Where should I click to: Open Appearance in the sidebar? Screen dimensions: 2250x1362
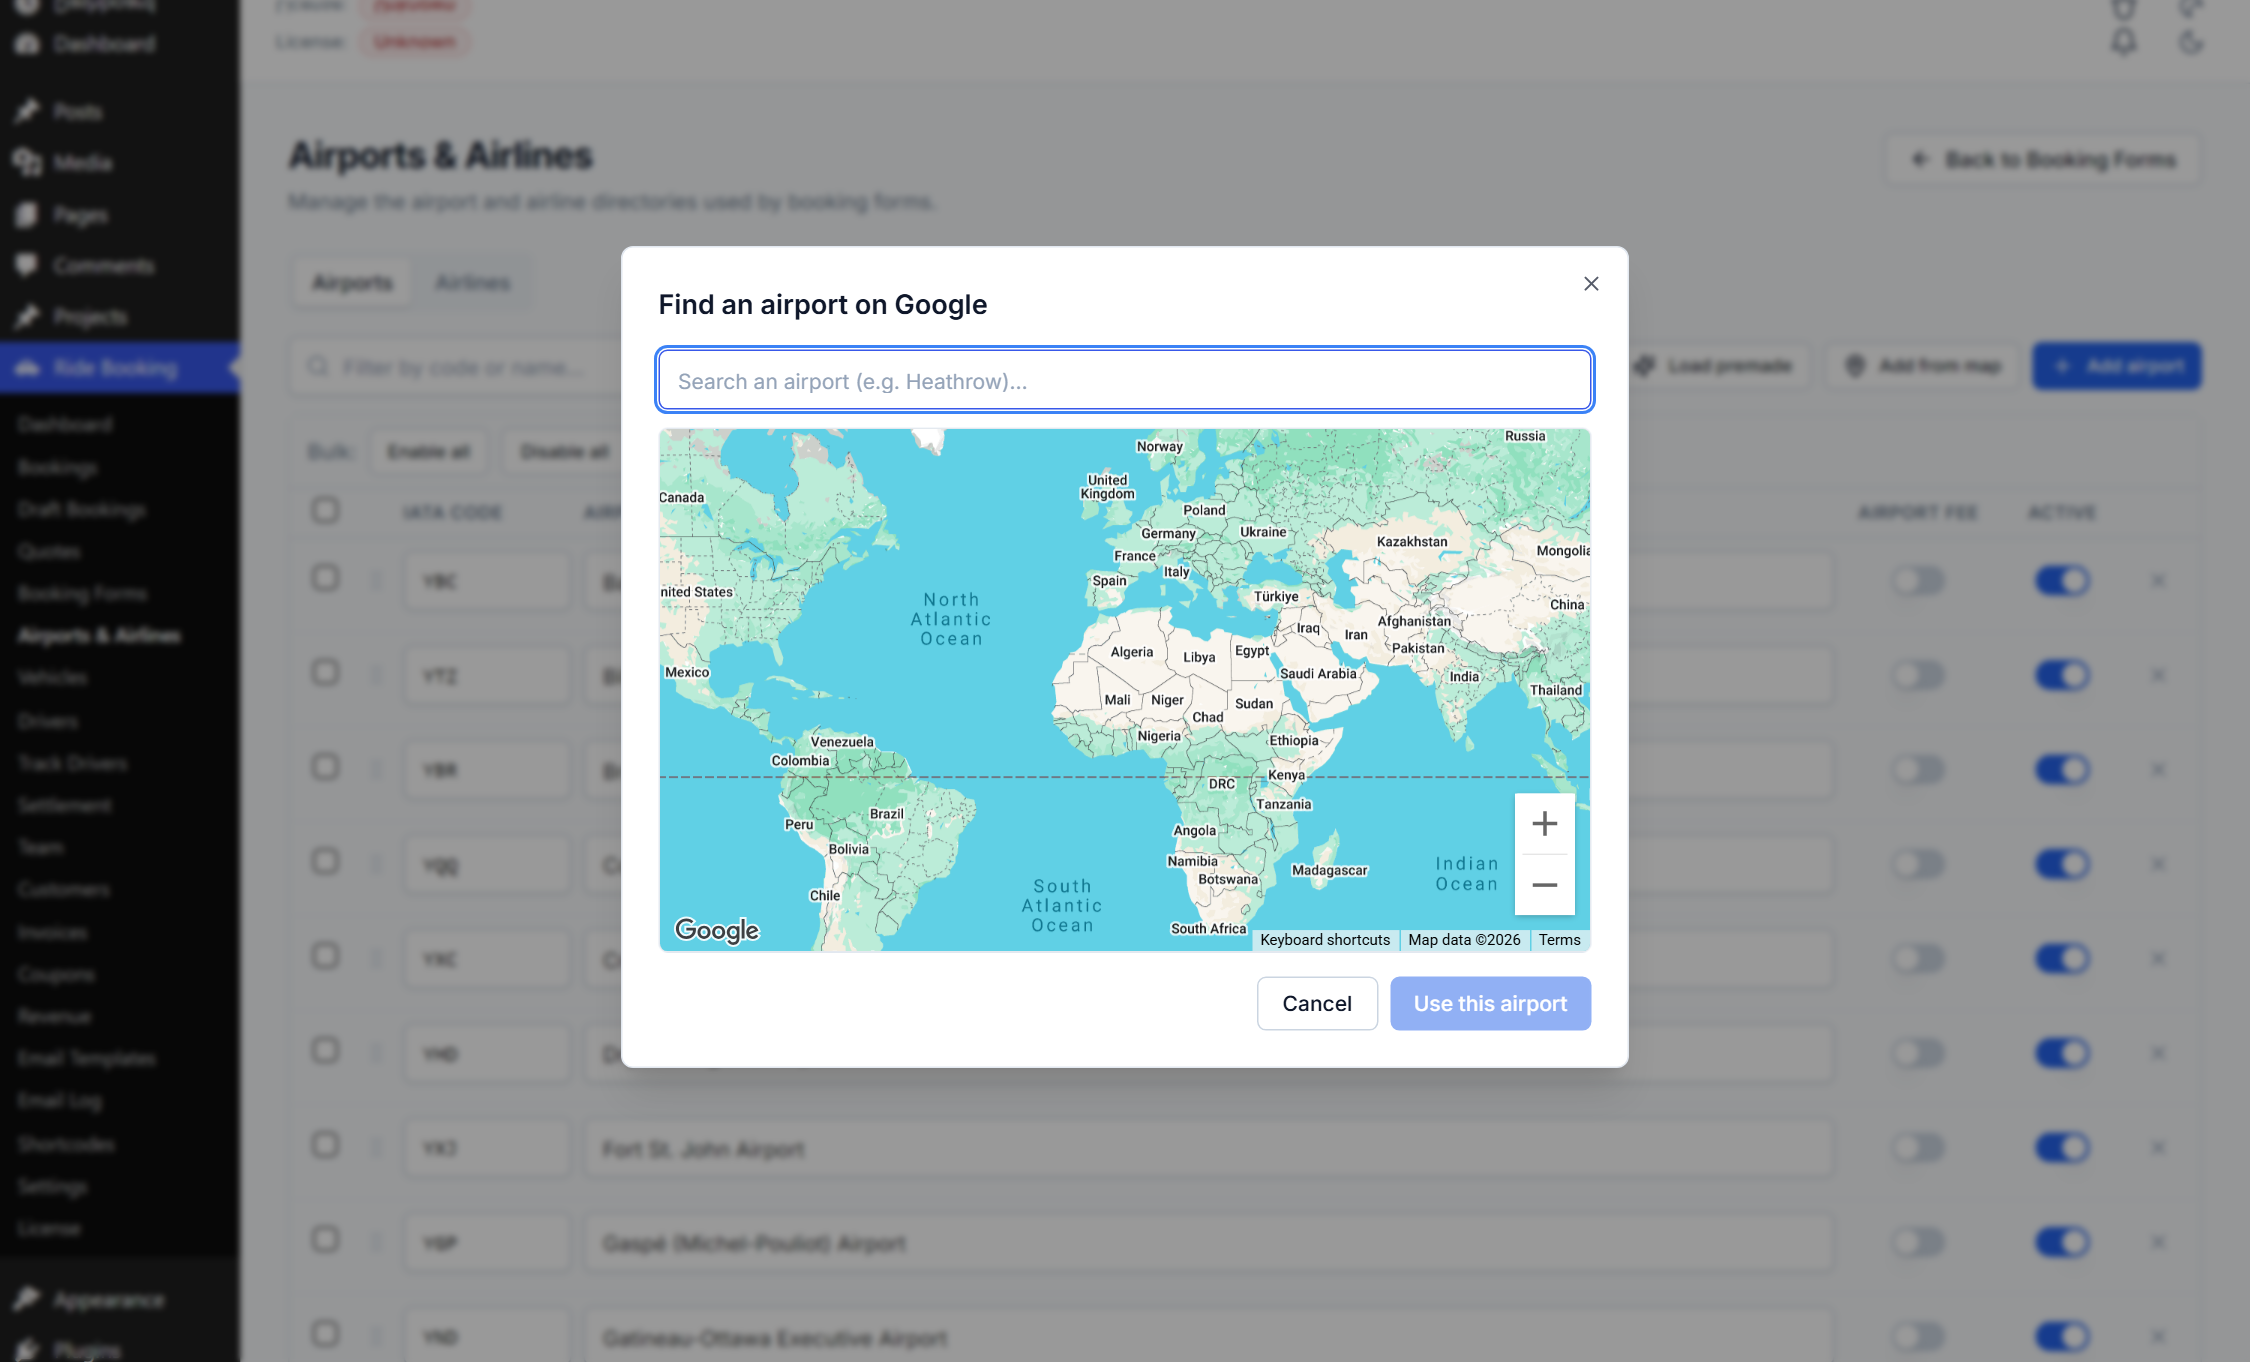click(x=109, y=1300)
